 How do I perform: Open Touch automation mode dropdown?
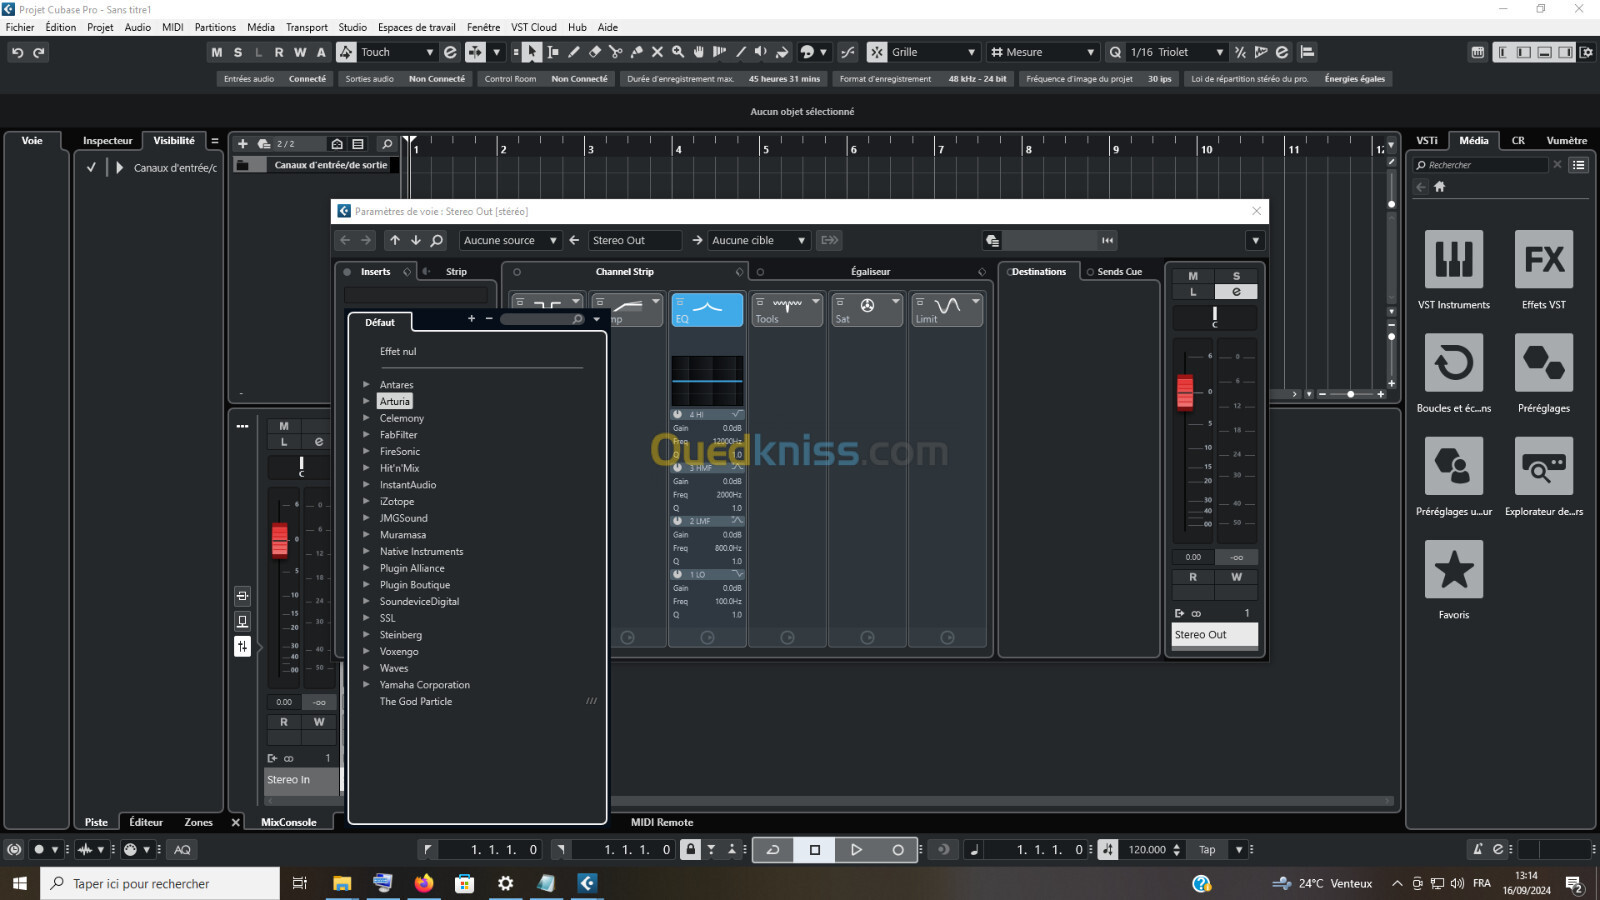397,52
